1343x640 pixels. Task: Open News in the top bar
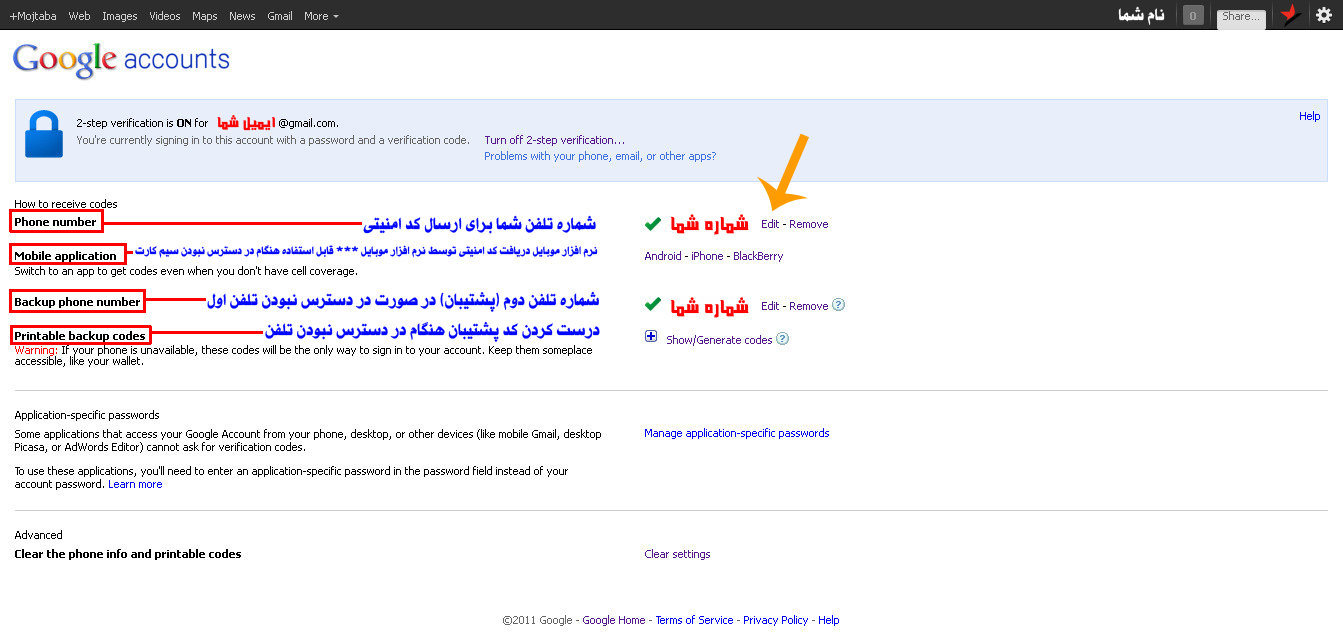tap(242, 16)
